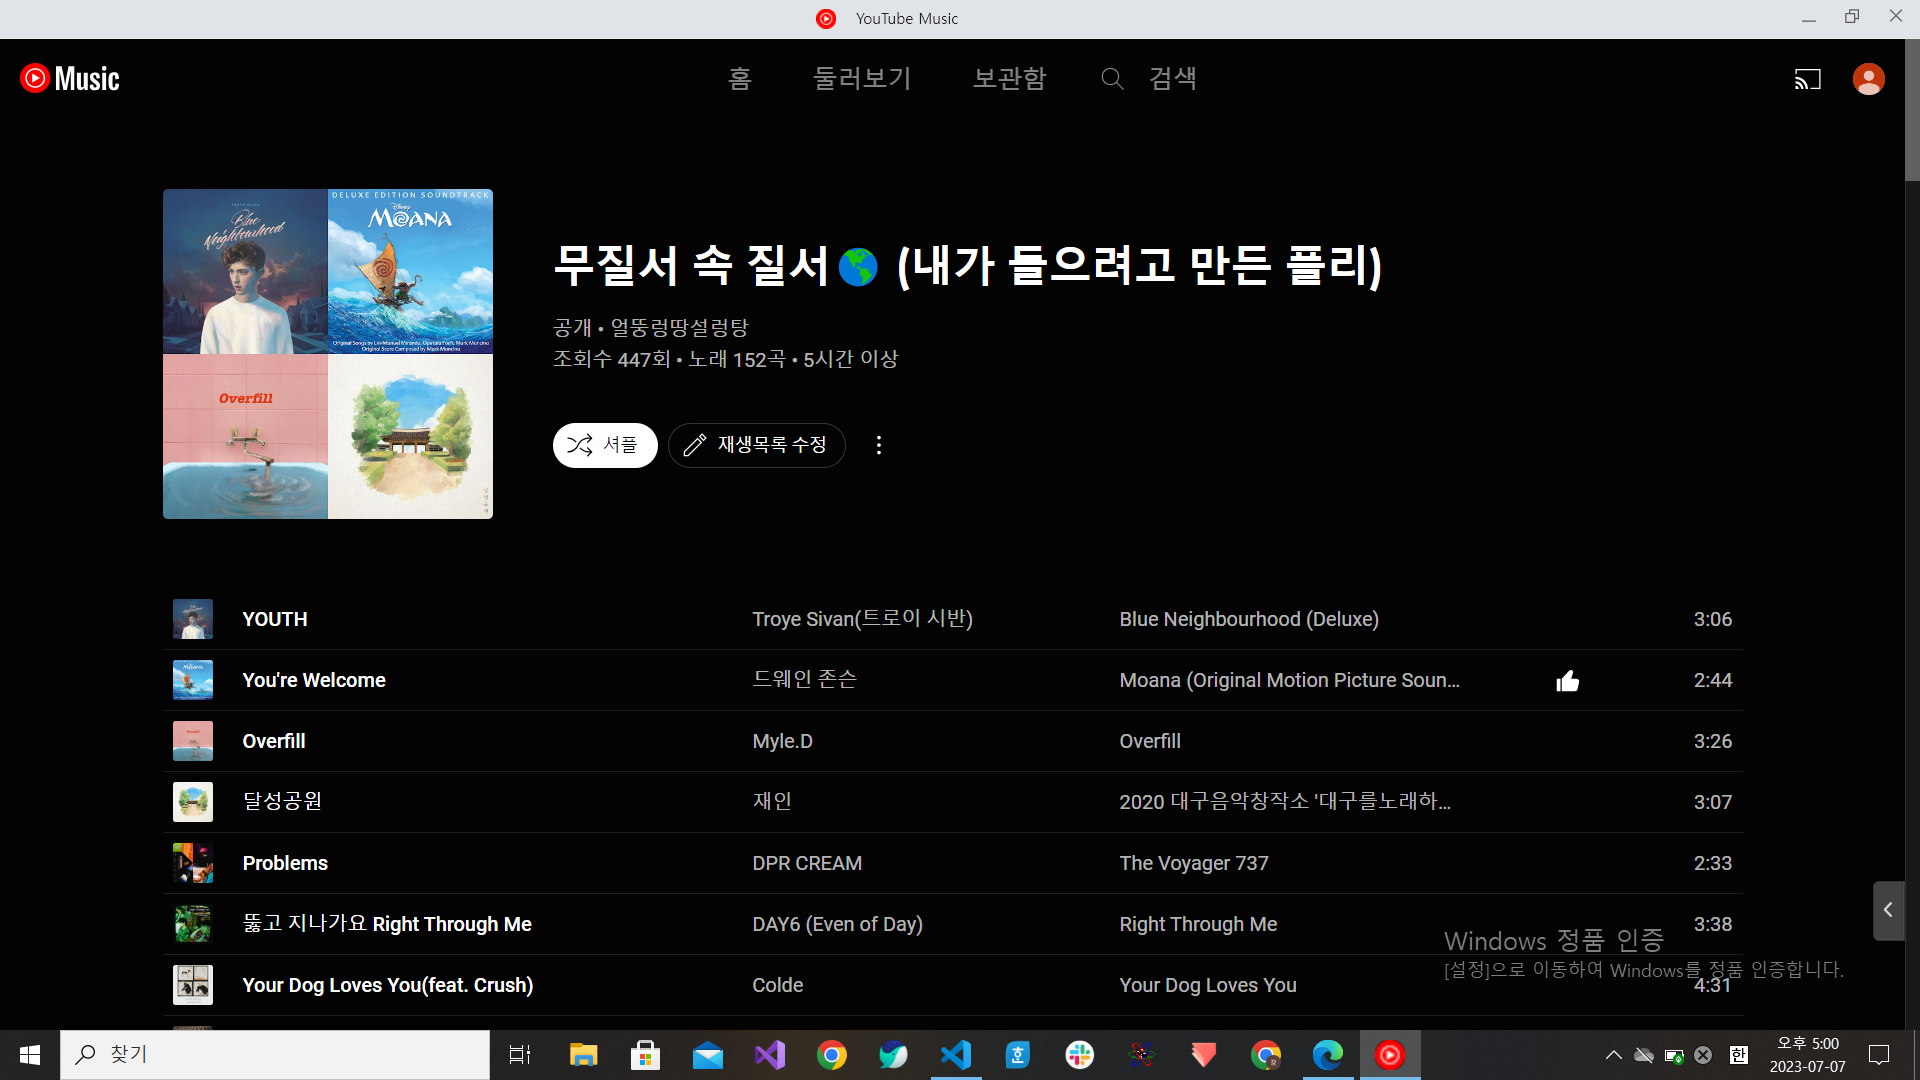Image resolution: width=1920 pixels, height=1080 pixels.
Task: Open the search magnifier icon
Action: pyautogui.click(x=1112, y=78)
